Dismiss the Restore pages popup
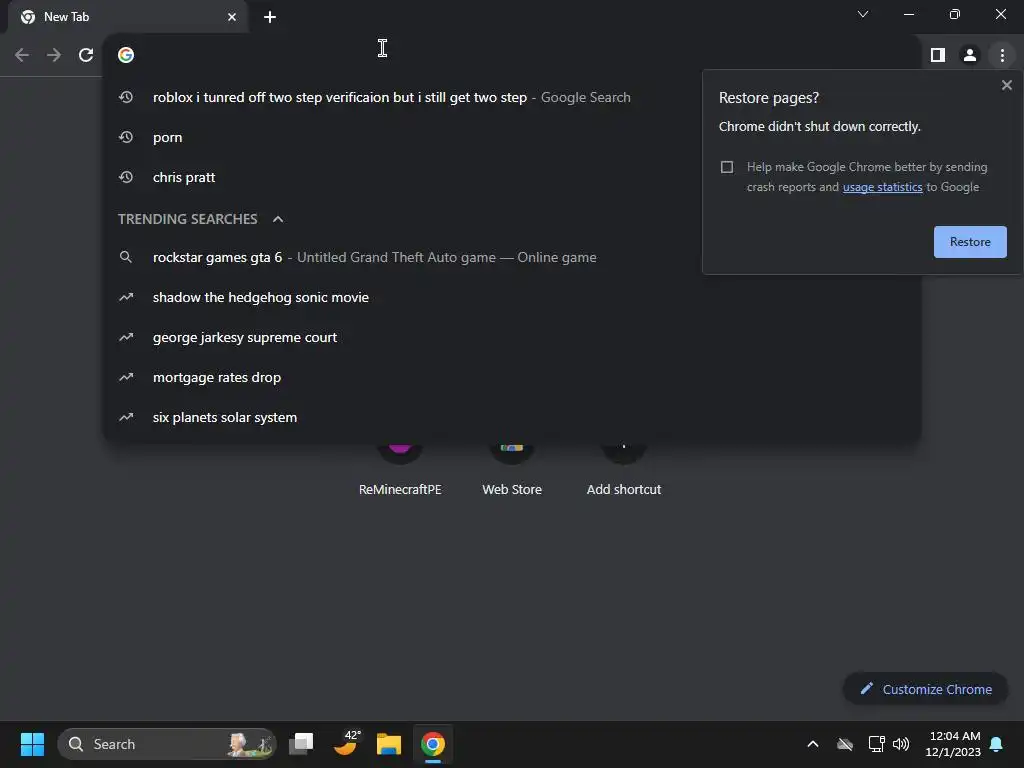Viewport: 1024px width, 768px height. tap(1006, 85)
